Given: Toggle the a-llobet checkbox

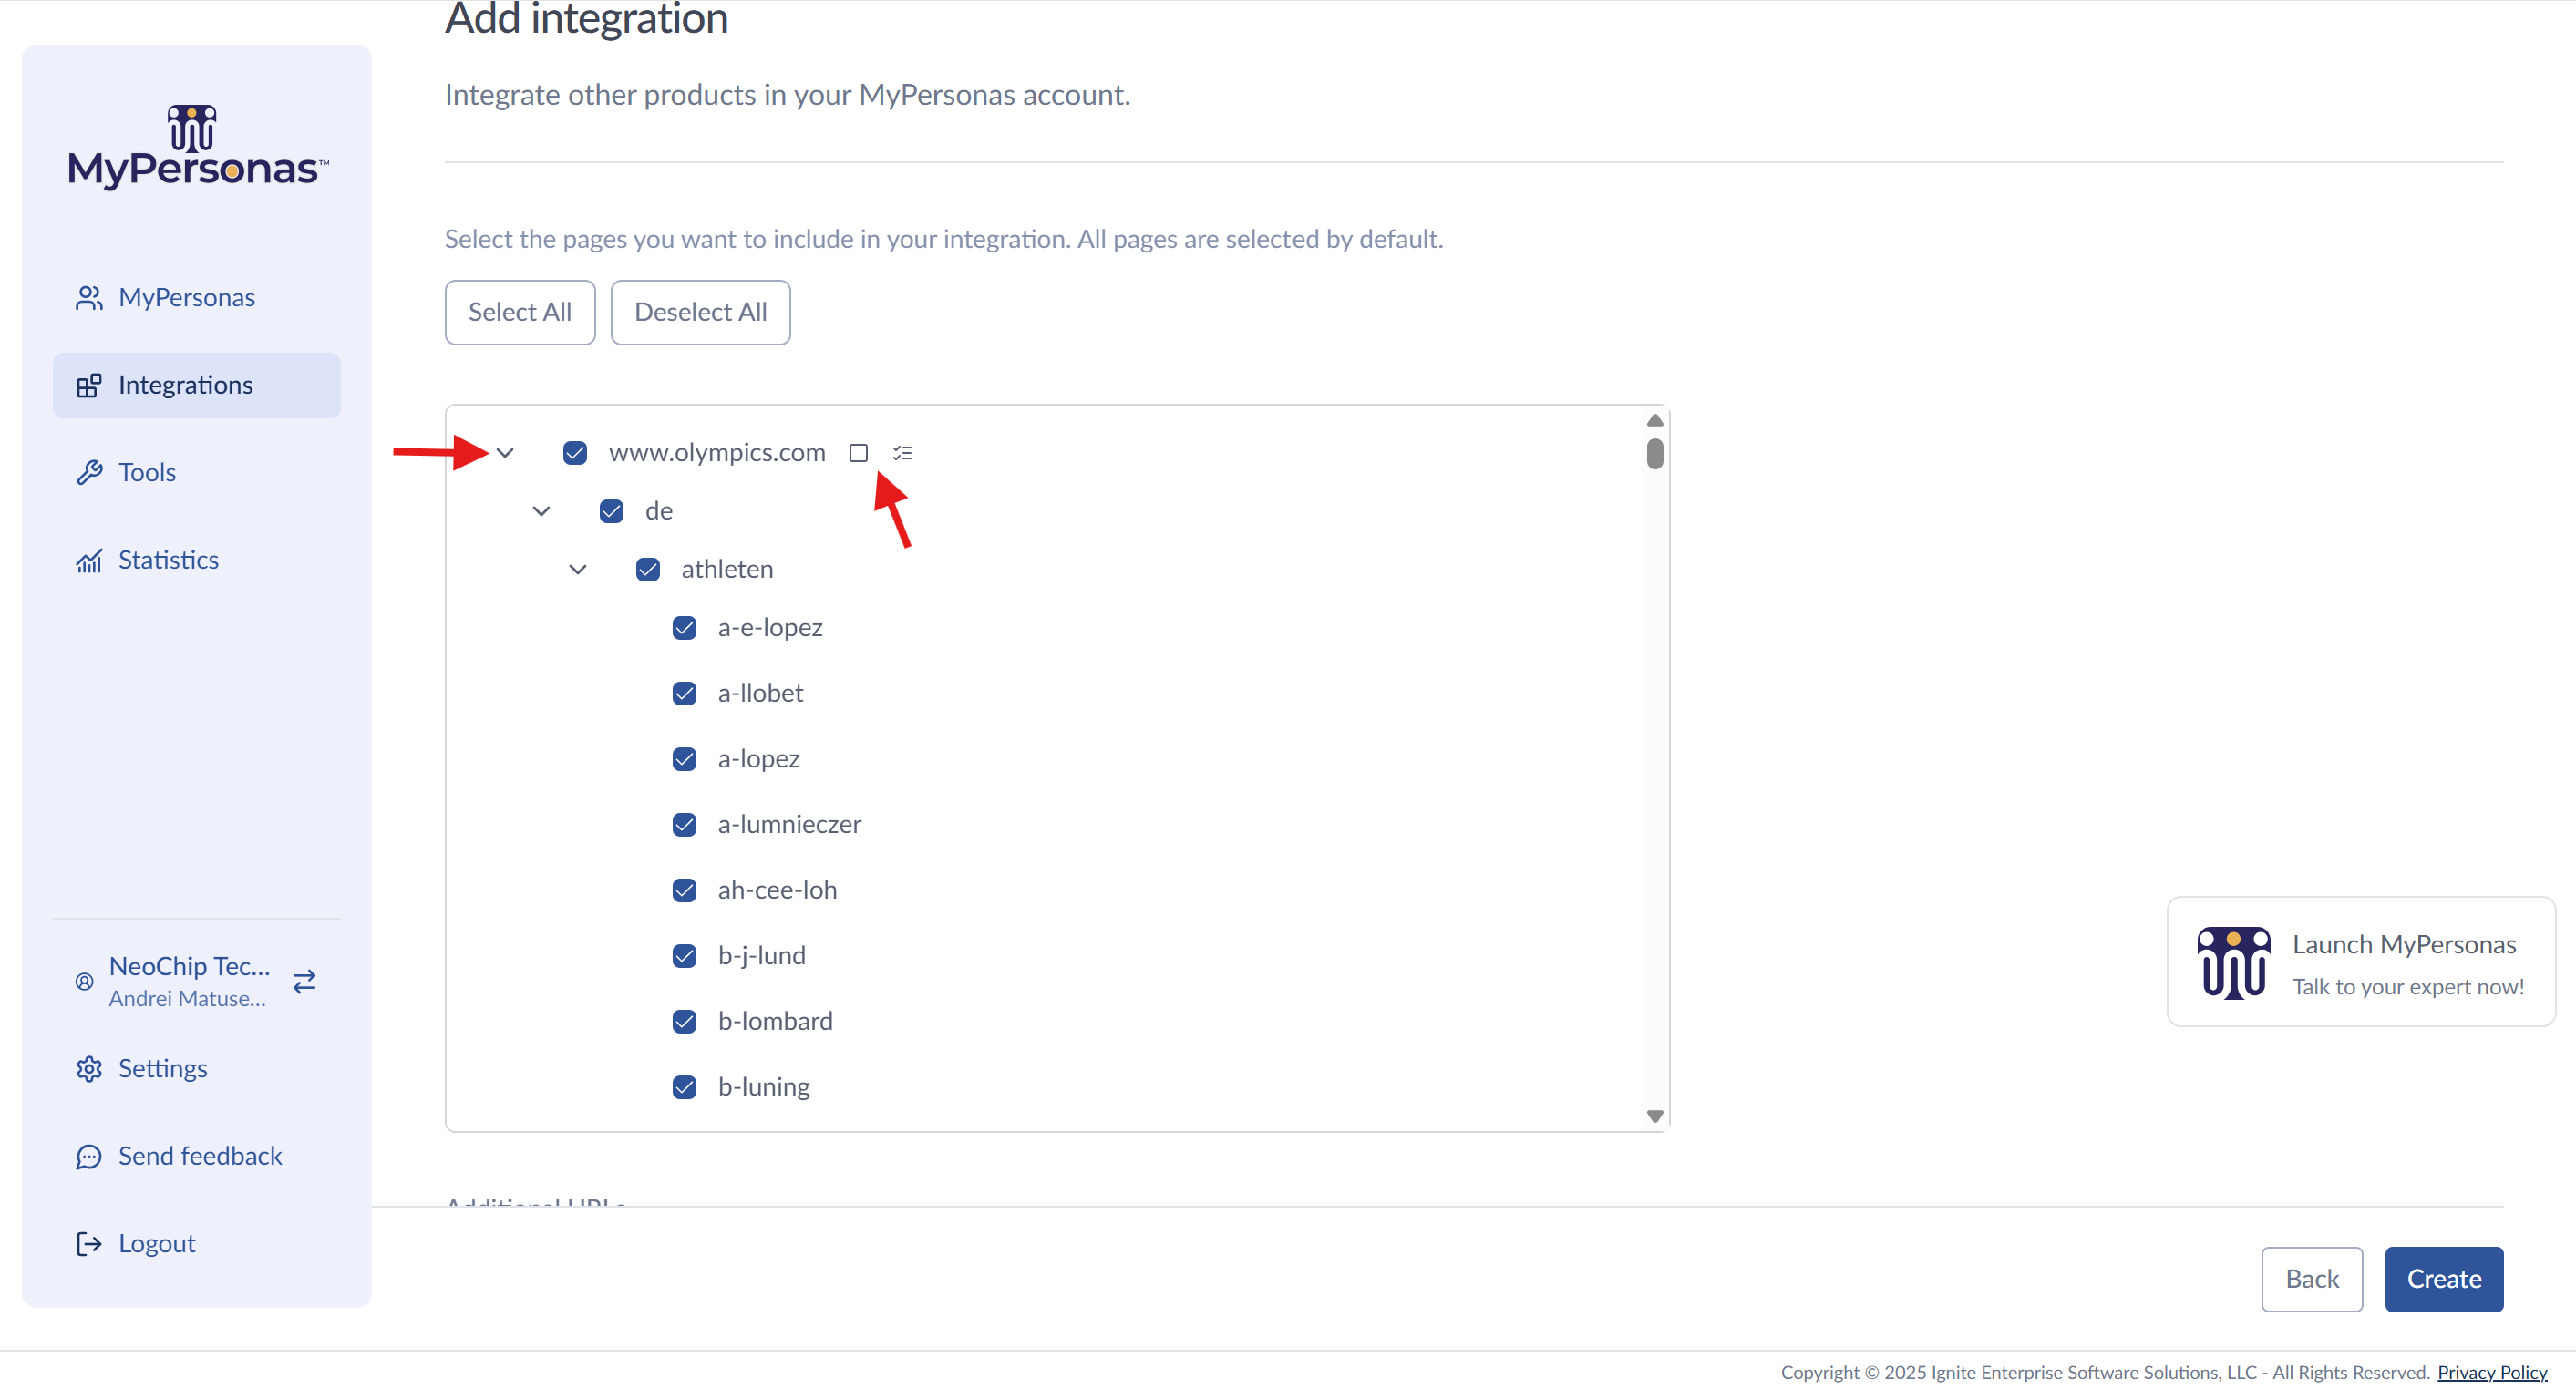Looking at the screenshot, I should click(684, 693).
